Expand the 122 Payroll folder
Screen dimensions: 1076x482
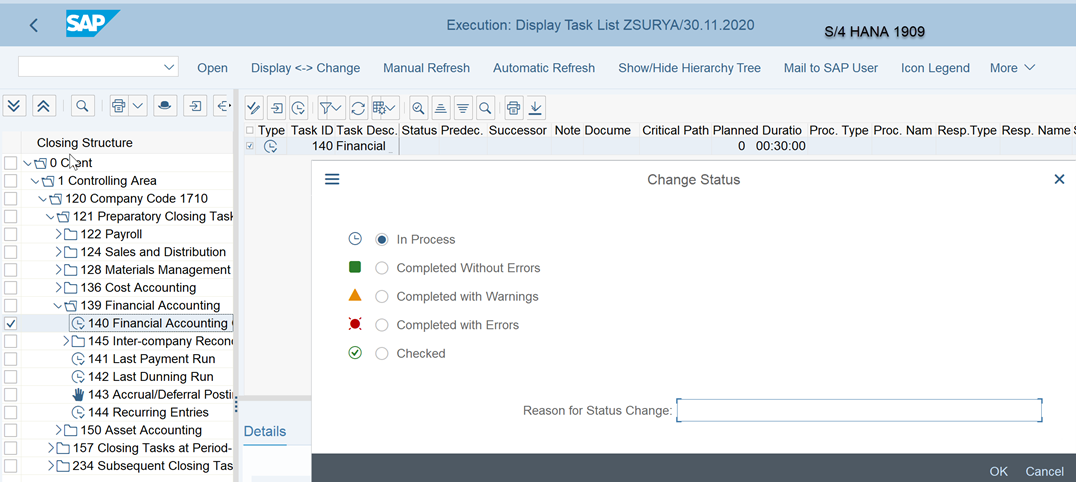[58, 235]
